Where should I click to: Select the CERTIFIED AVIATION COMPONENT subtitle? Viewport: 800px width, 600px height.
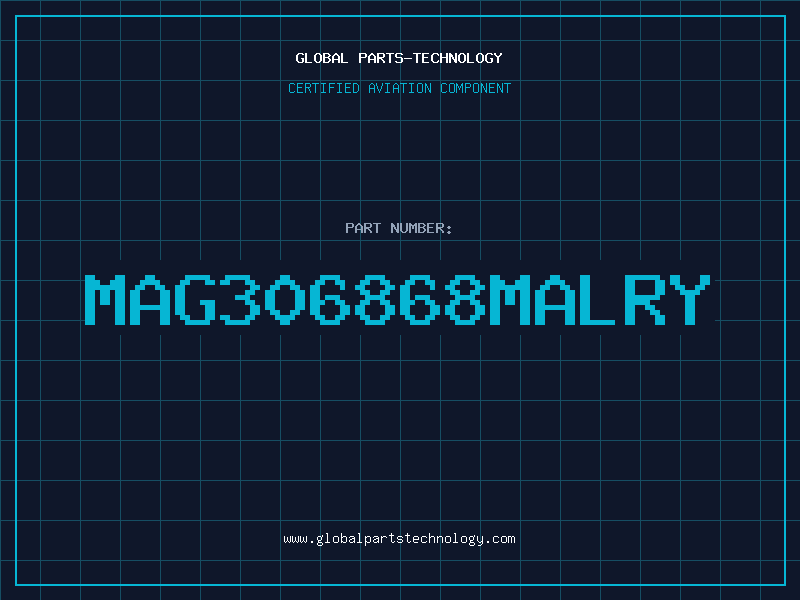pyautogui.click(x=399, y=88)
